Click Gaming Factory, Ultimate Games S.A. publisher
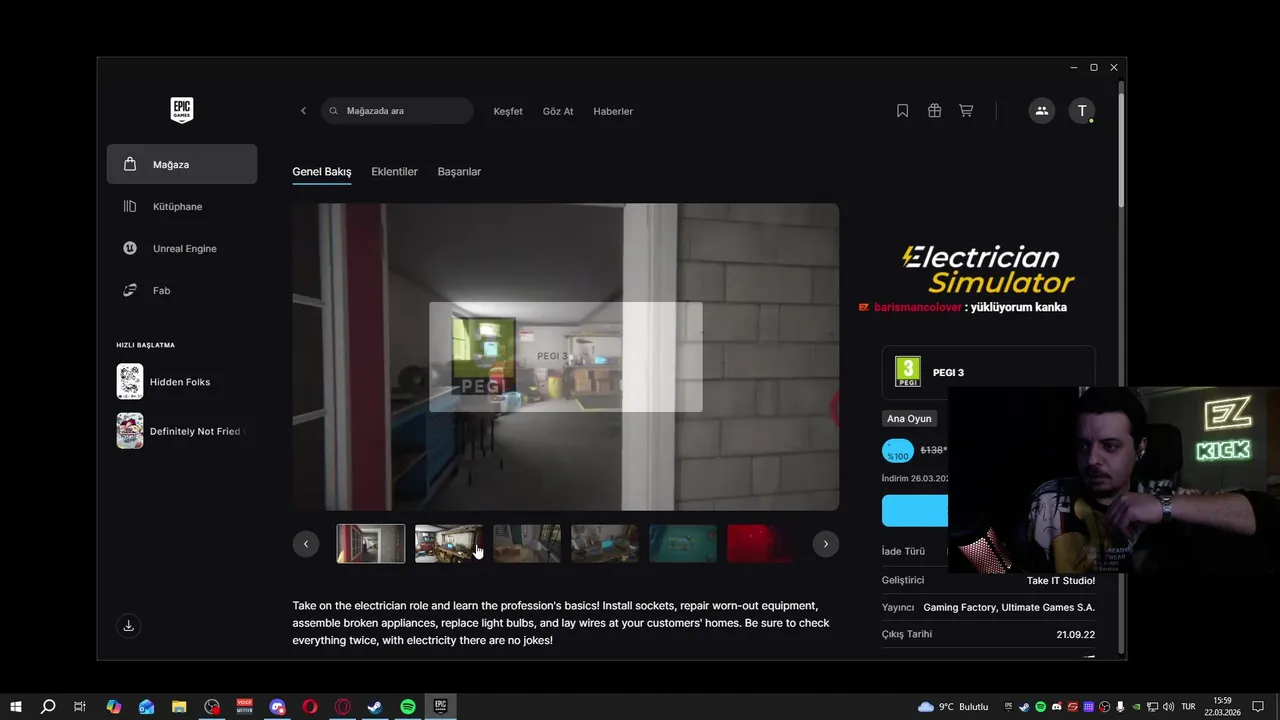Screen dimensions: 1280x720 click(x=1009, y=607)
